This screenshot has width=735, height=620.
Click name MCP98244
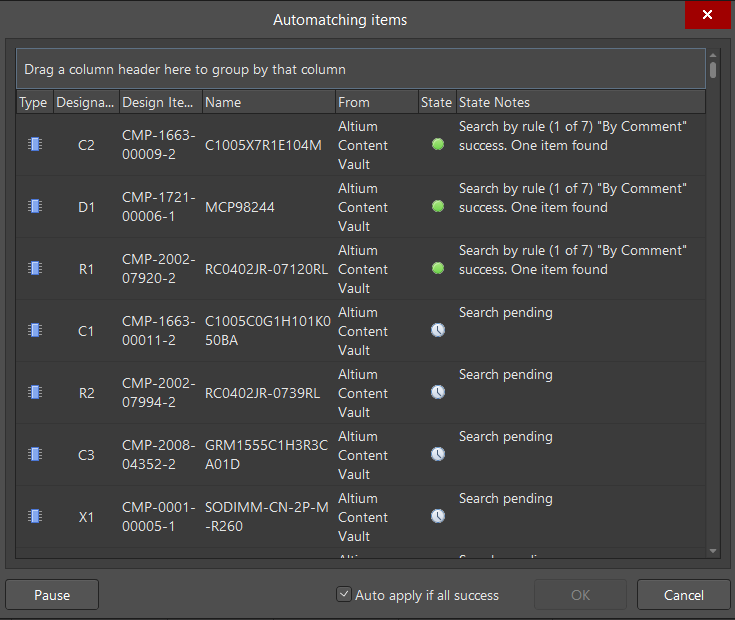coord(240,207)
